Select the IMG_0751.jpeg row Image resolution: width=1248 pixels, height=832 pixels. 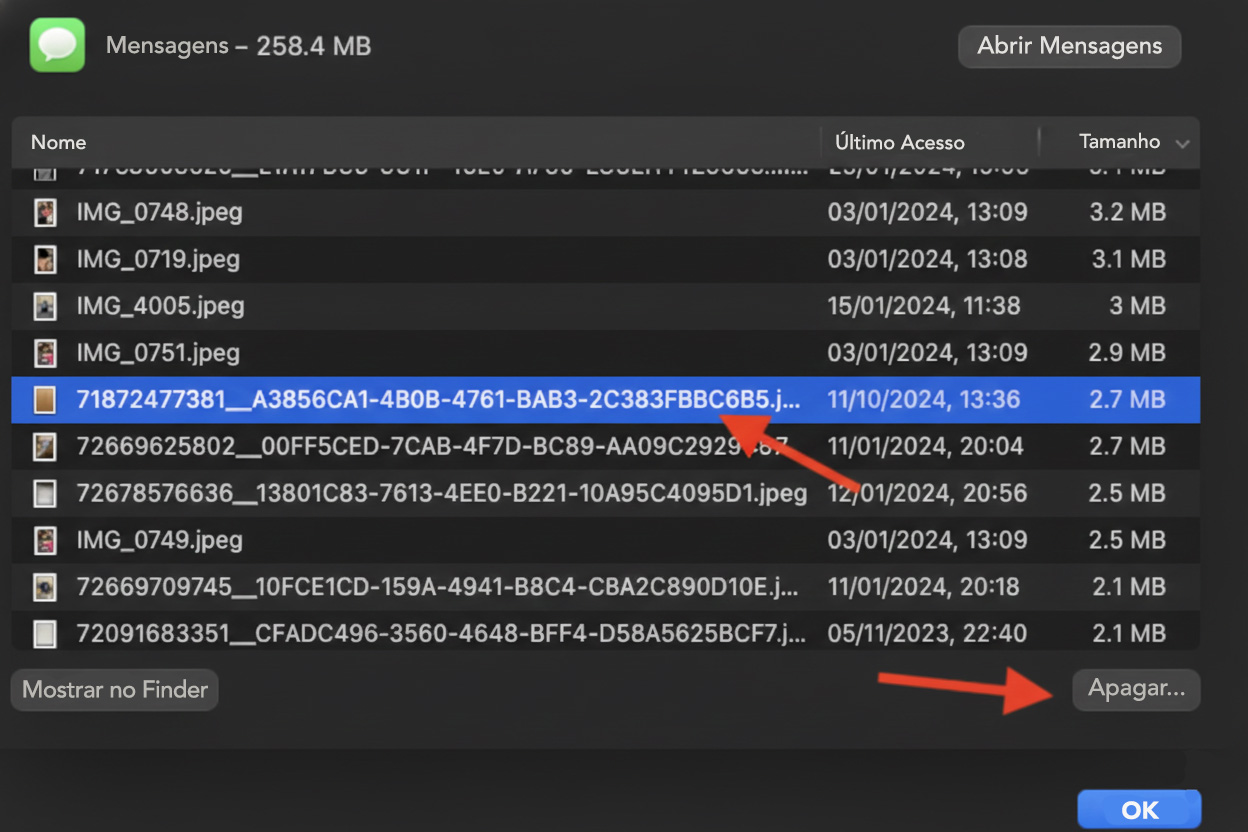click(x=300, y=352)
